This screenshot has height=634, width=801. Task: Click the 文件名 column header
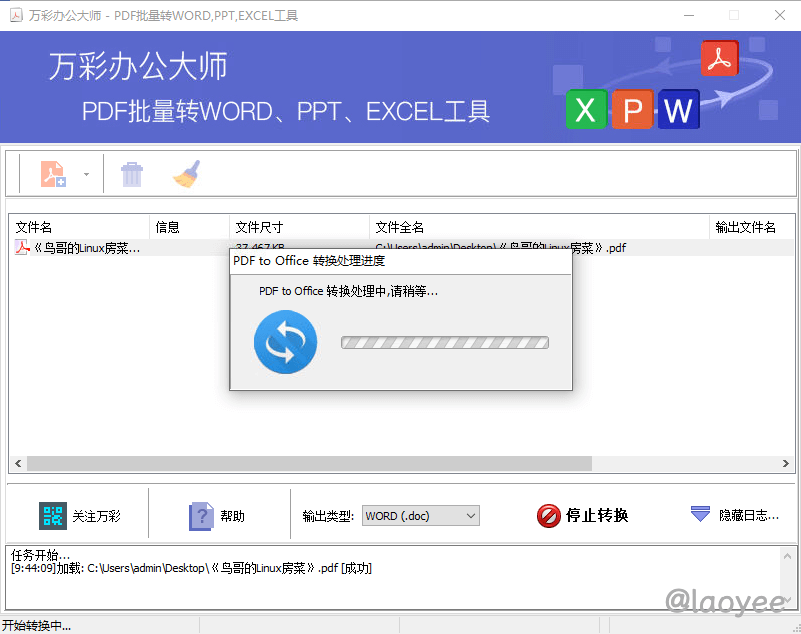click(80, 227)
